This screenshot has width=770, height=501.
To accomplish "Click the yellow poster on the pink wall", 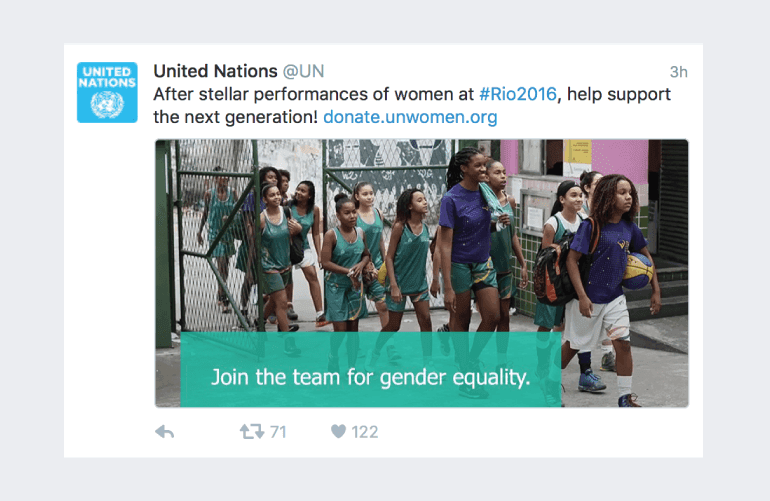I will point(579,151).
